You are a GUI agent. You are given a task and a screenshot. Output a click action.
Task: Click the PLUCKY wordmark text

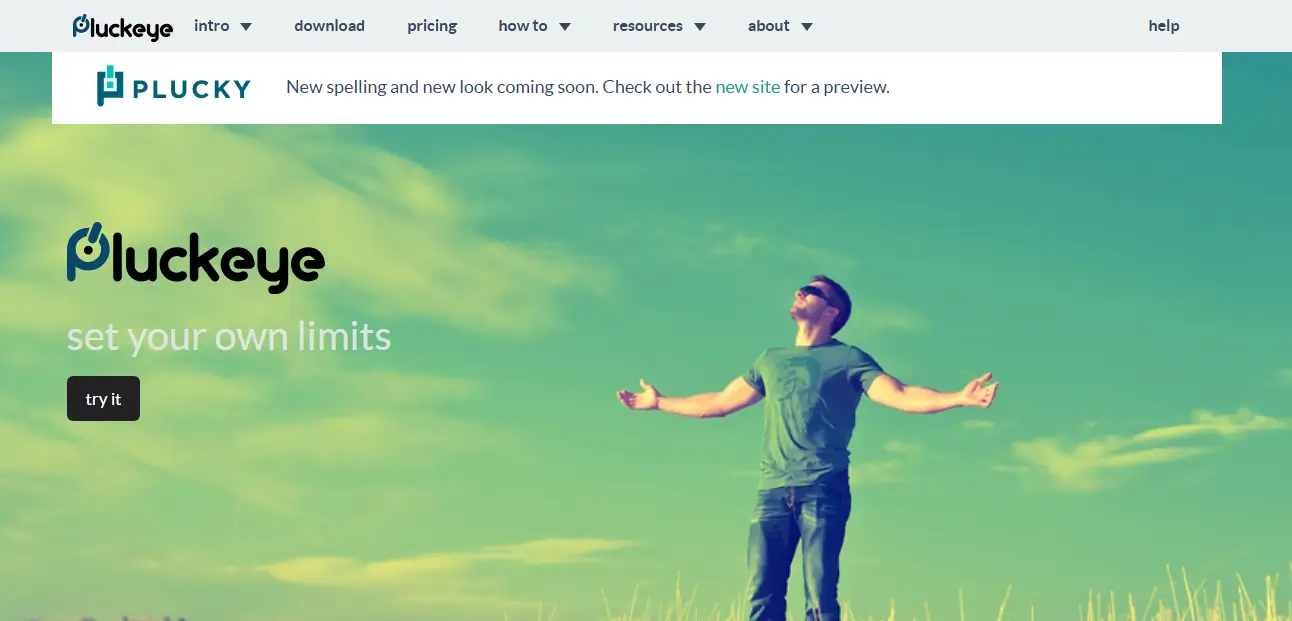pyautogui.click(x=191, y=88)
